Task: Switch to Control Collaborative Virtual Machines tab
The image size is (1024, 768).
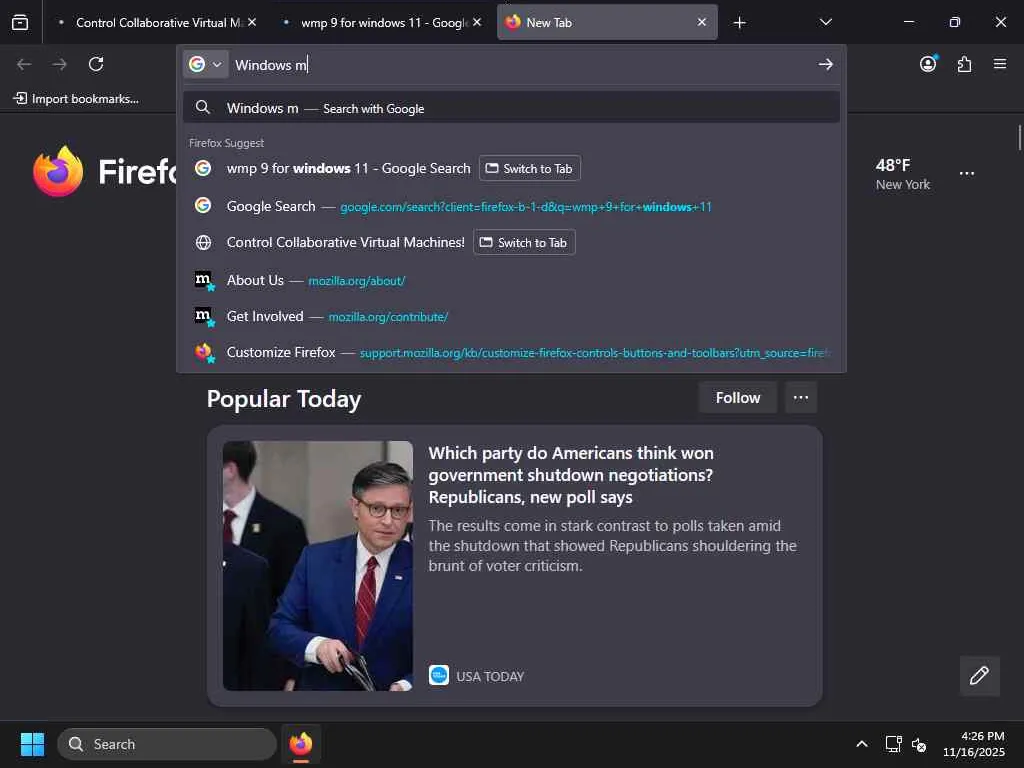Action: (155, 22)
